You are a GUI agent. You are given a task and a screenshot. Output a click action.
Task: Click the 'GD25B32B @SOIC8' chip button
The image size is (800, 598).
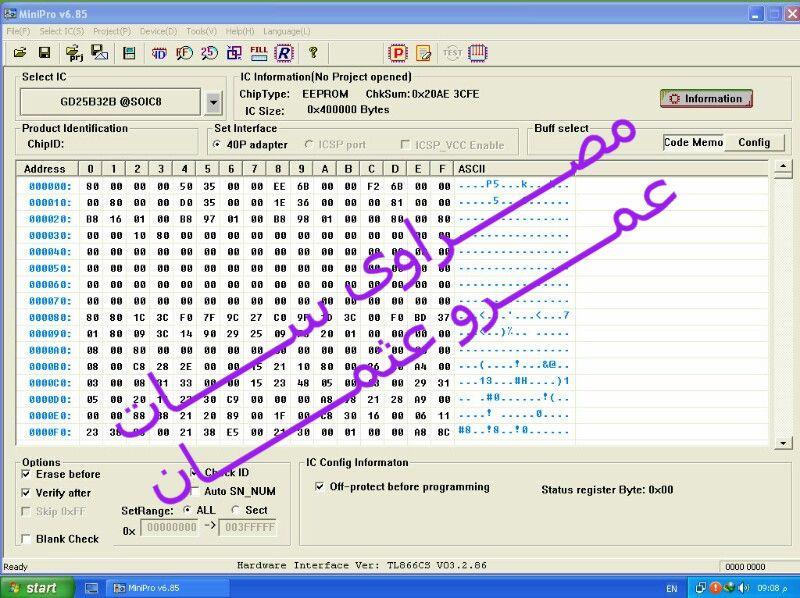pos(110,102)
